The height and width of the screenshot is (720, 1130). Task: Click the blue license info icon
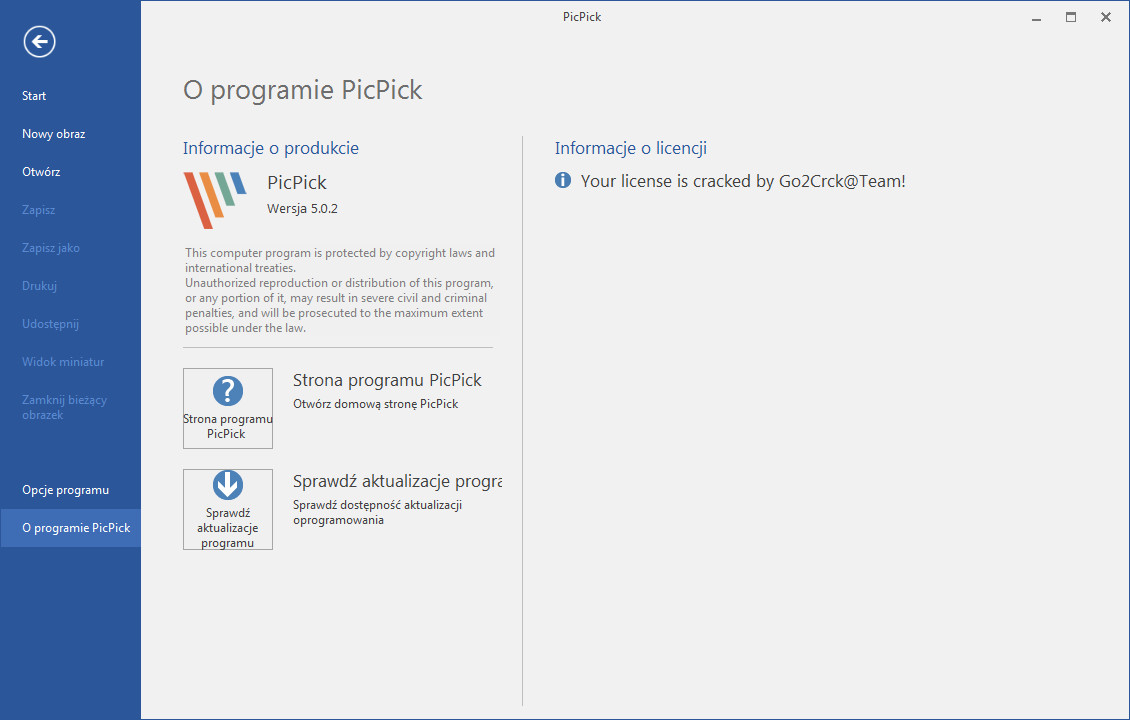point(563,180)
